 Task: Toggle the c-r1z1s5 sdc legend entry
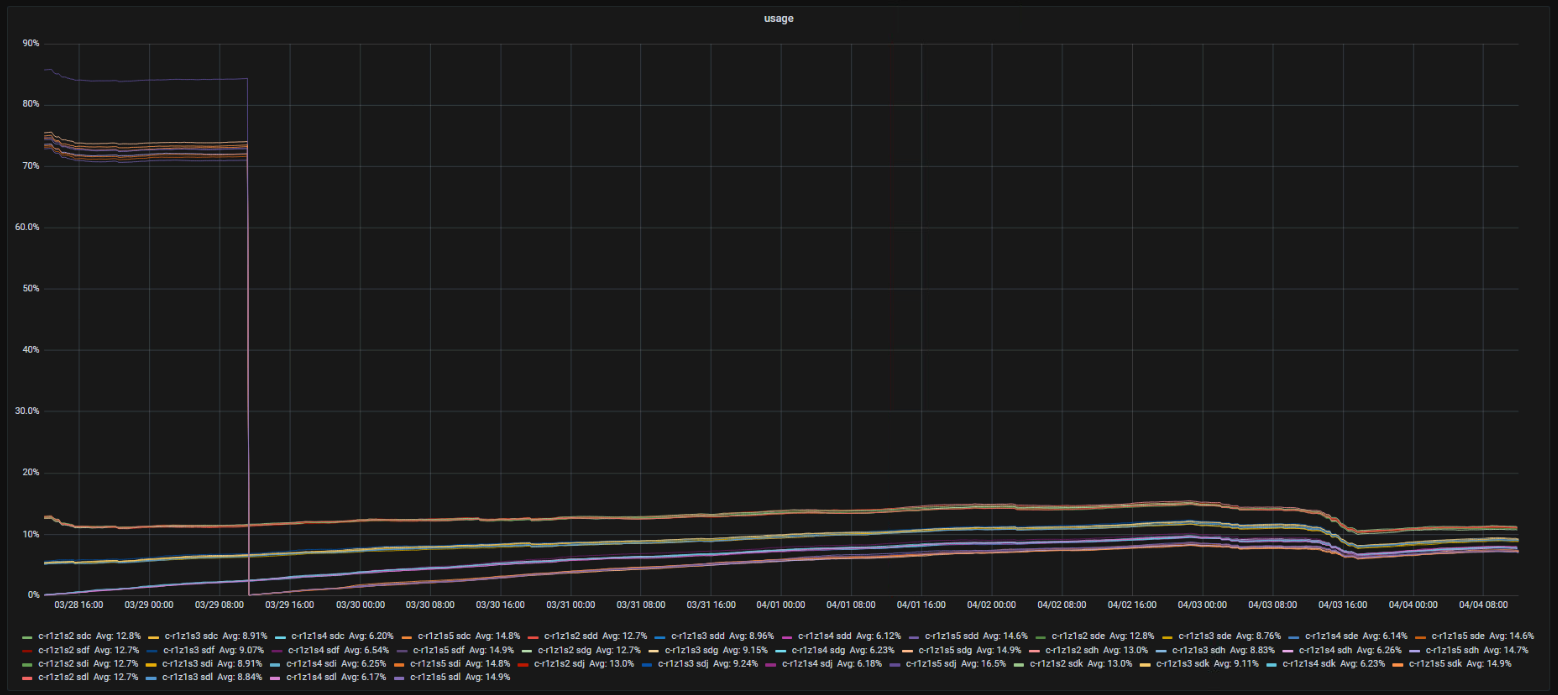pyautogui.click(x=440, y=635)
